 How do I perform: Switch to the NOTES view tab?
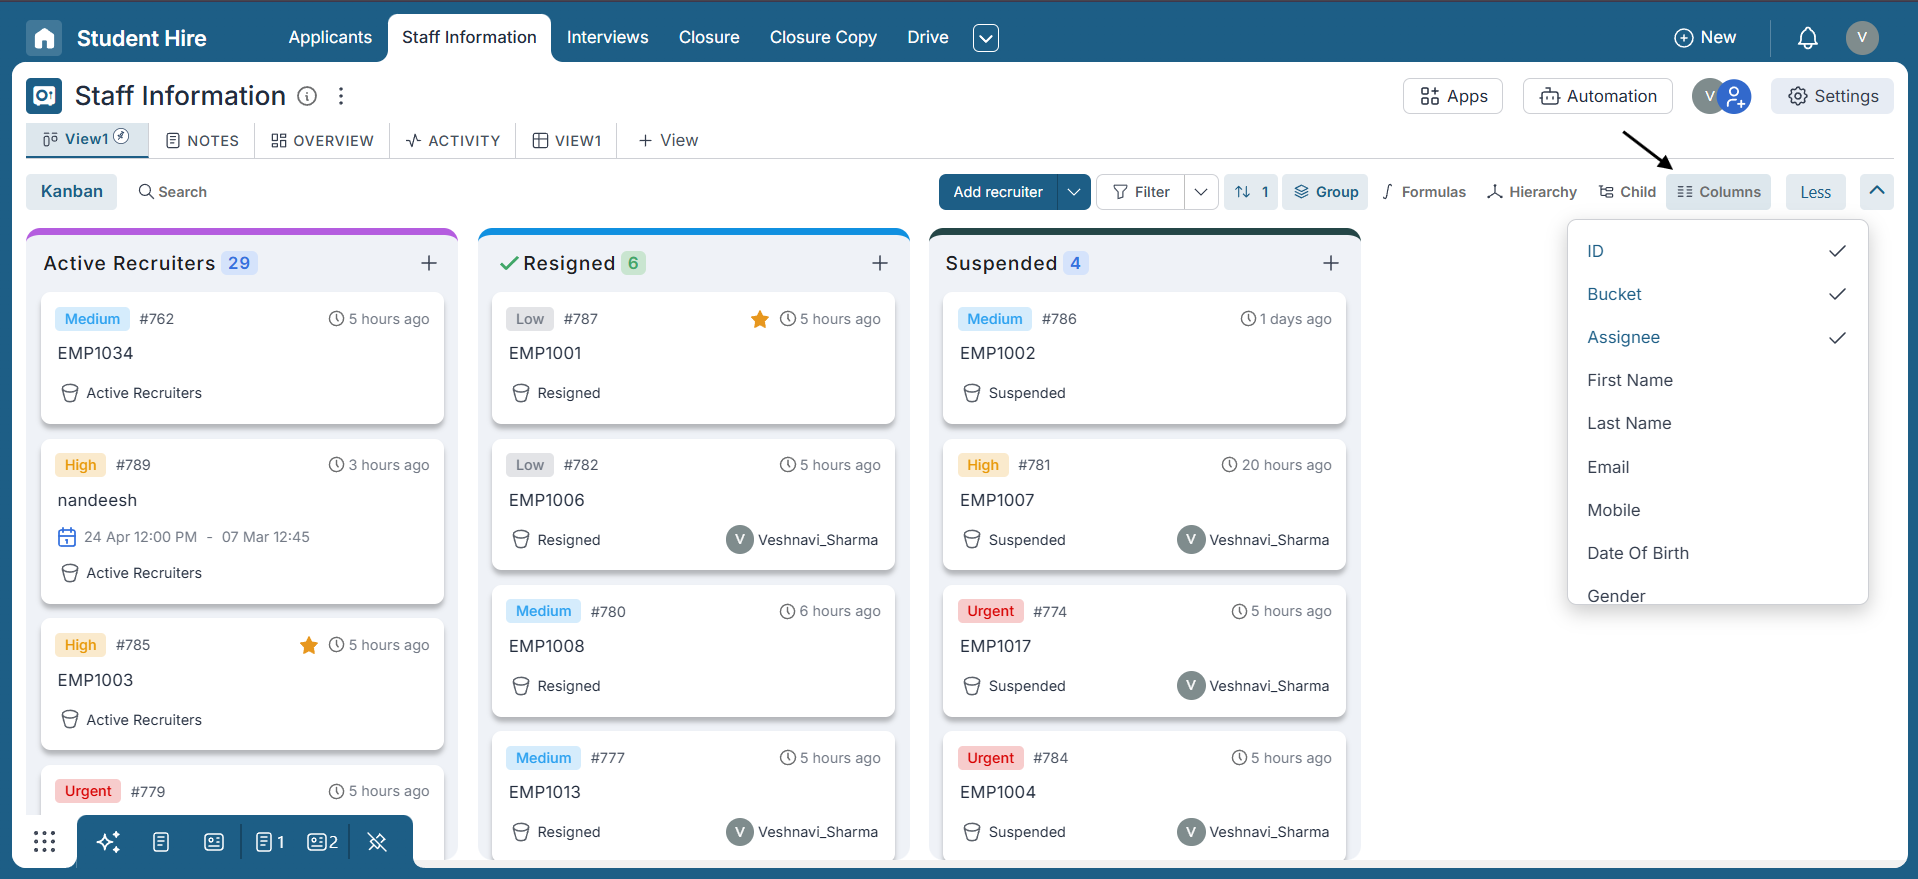[202, 141]
